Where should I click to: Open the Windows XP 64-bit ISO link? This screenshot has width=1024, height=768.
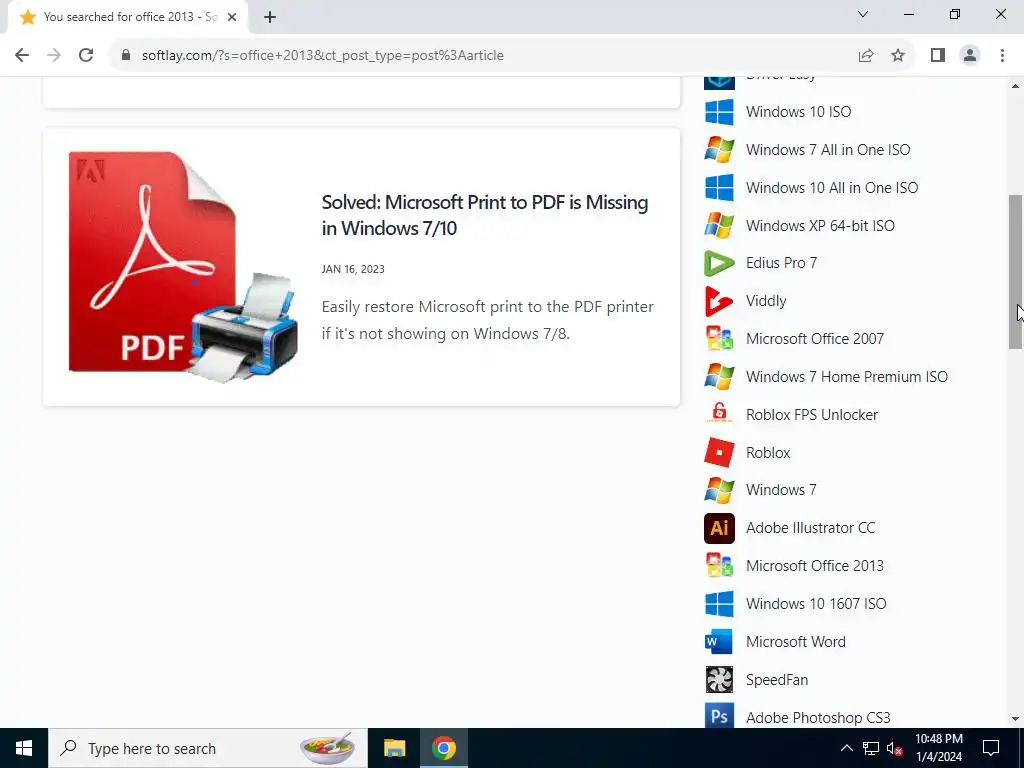820,225
